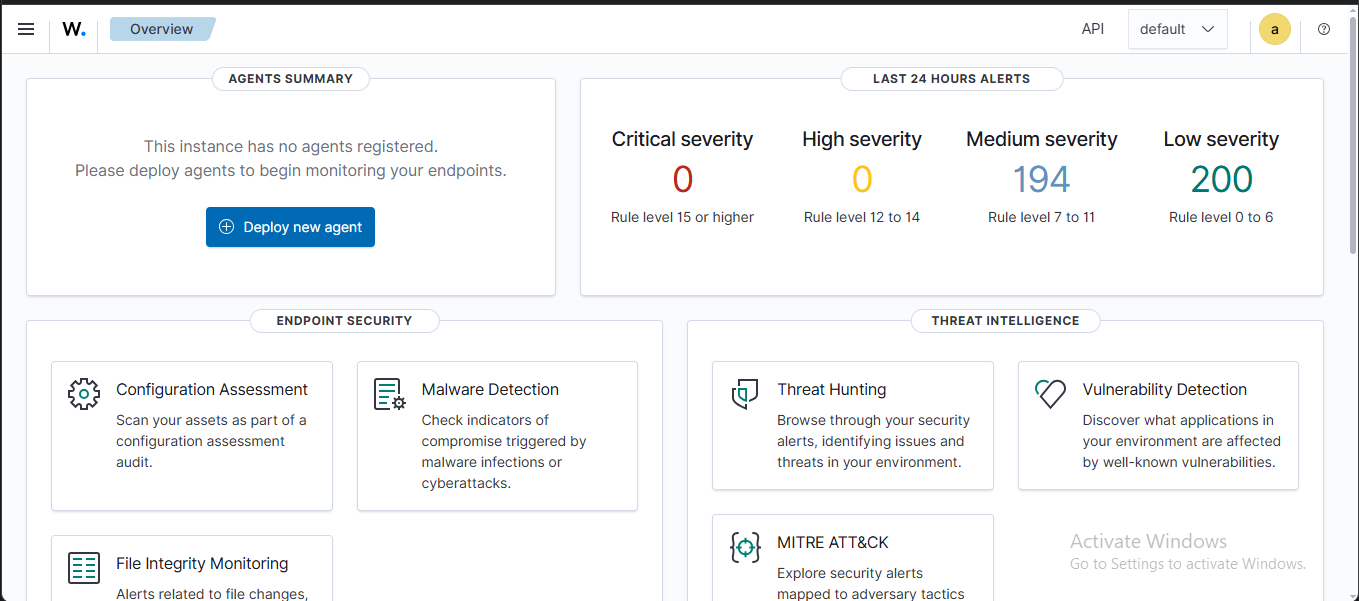The height and width of the screenshot is (601, 1359).
Task: Click the Medium severity count 194
Action: tap(1042, 179)
